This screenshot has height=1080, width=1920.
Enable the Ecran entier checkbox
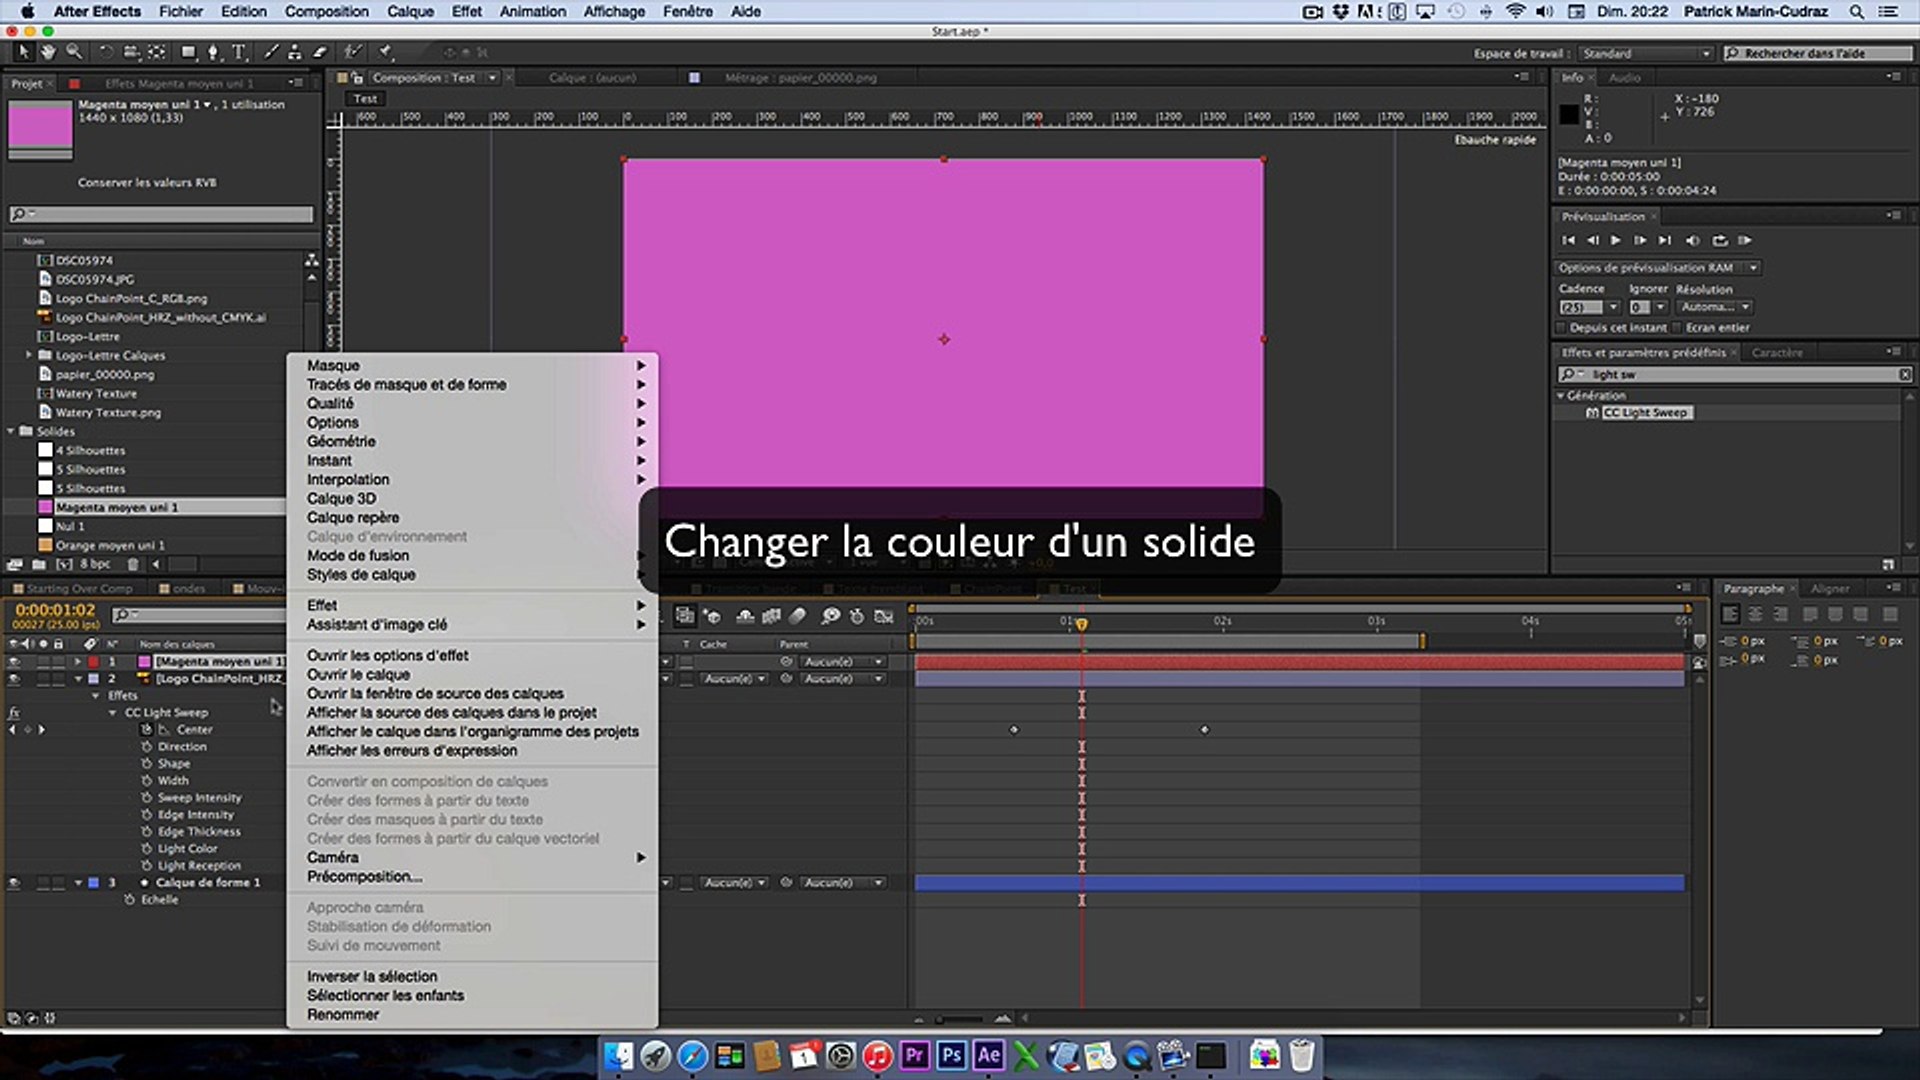(x=1677, y=328)
